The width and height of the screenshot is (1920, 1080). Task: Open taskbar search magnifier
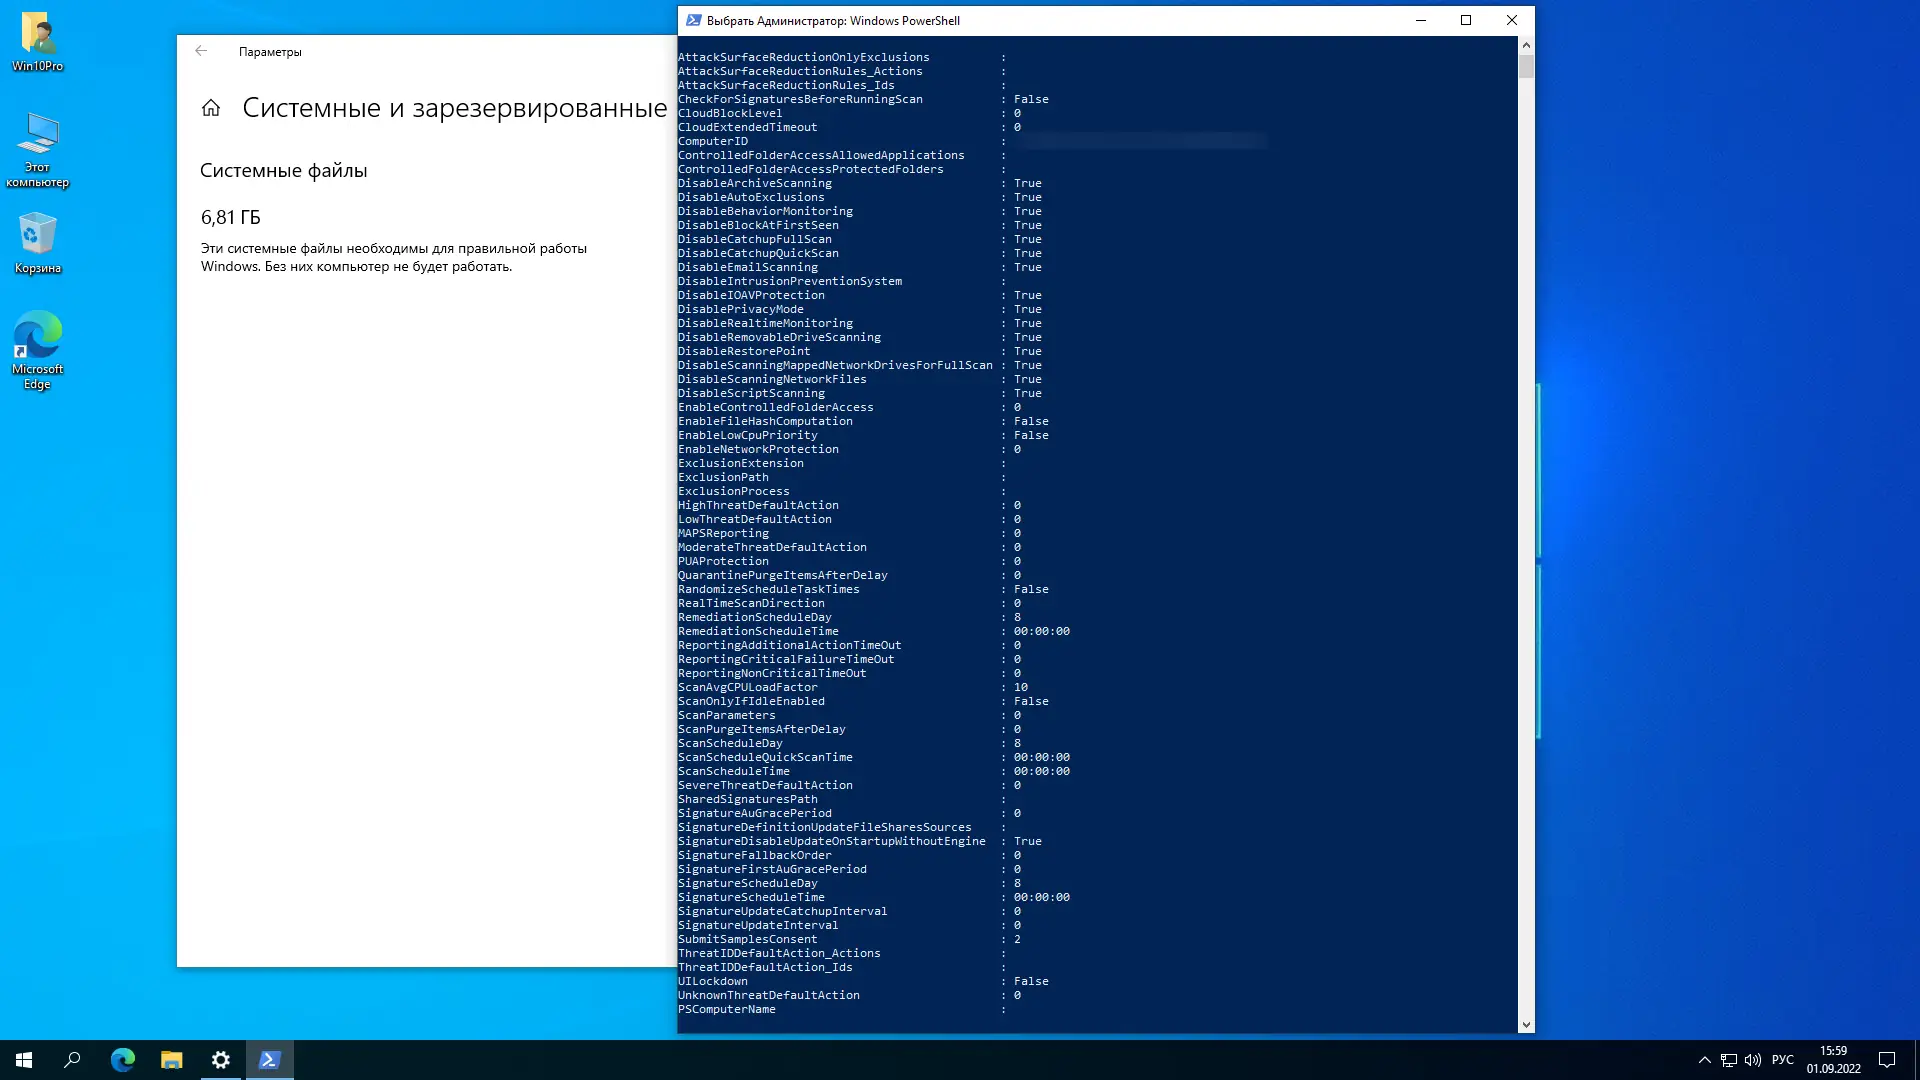pyautogui.click(x=72, y=1060)
